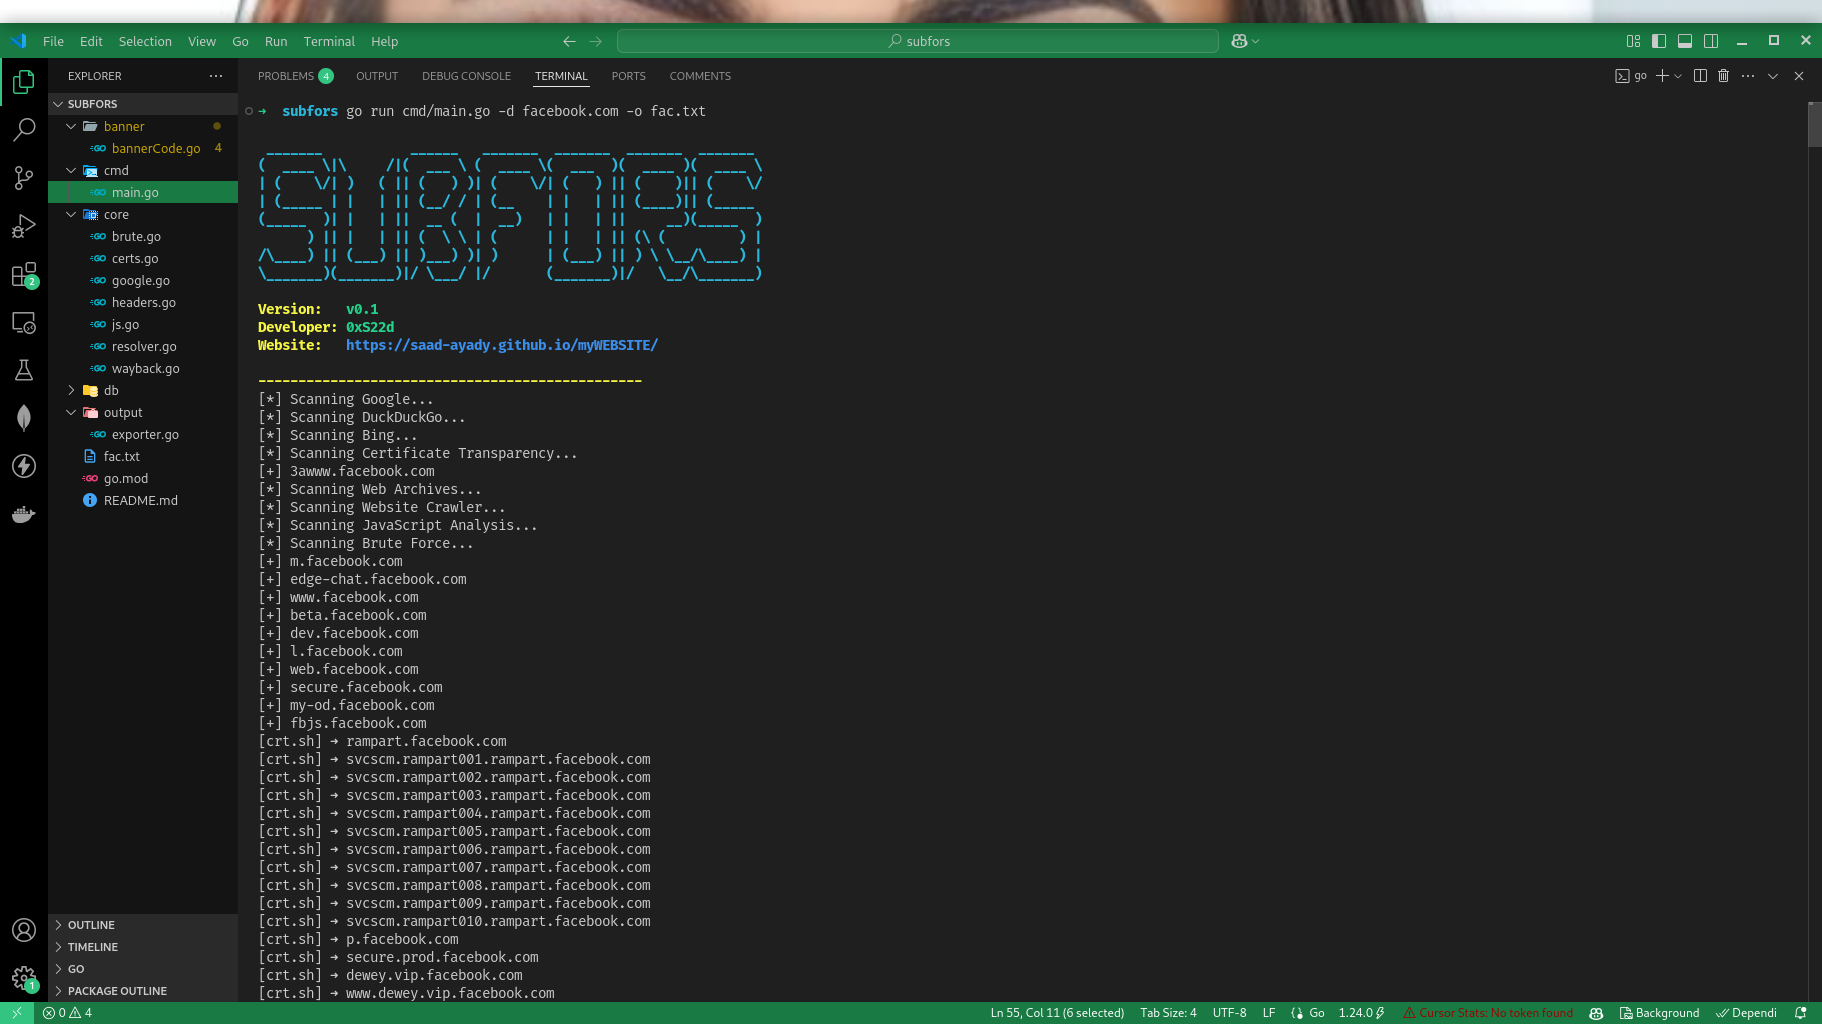The width and height of the screenshot is (1822, 1024).
Task: Switch to the COMMENTS tab
Action: [x=700, y=76]
